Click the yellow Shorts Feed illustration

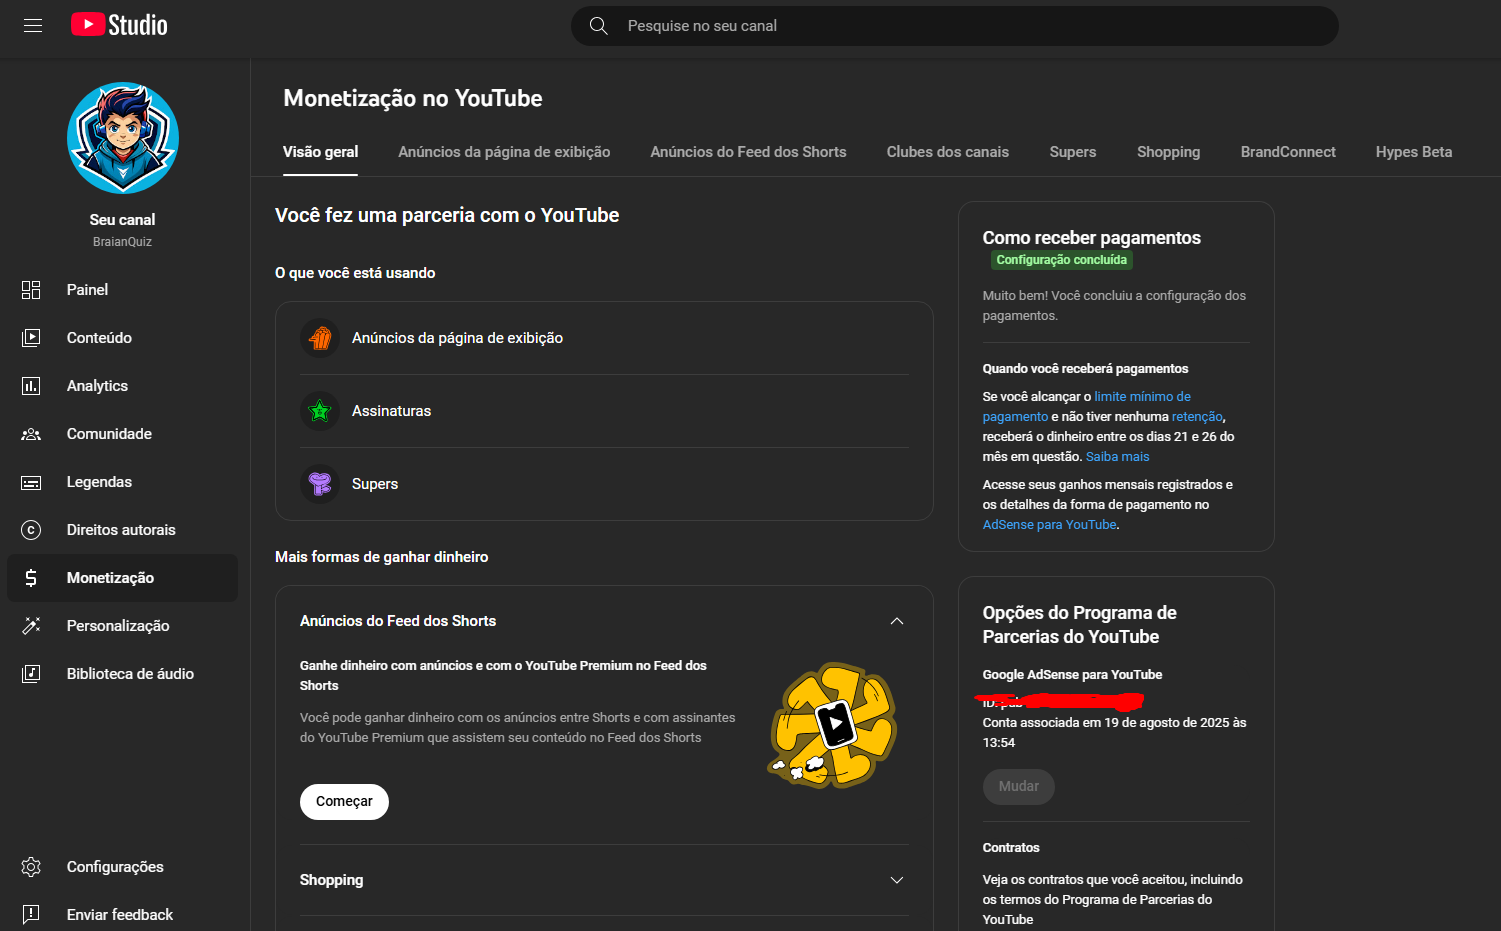[832, 724]
